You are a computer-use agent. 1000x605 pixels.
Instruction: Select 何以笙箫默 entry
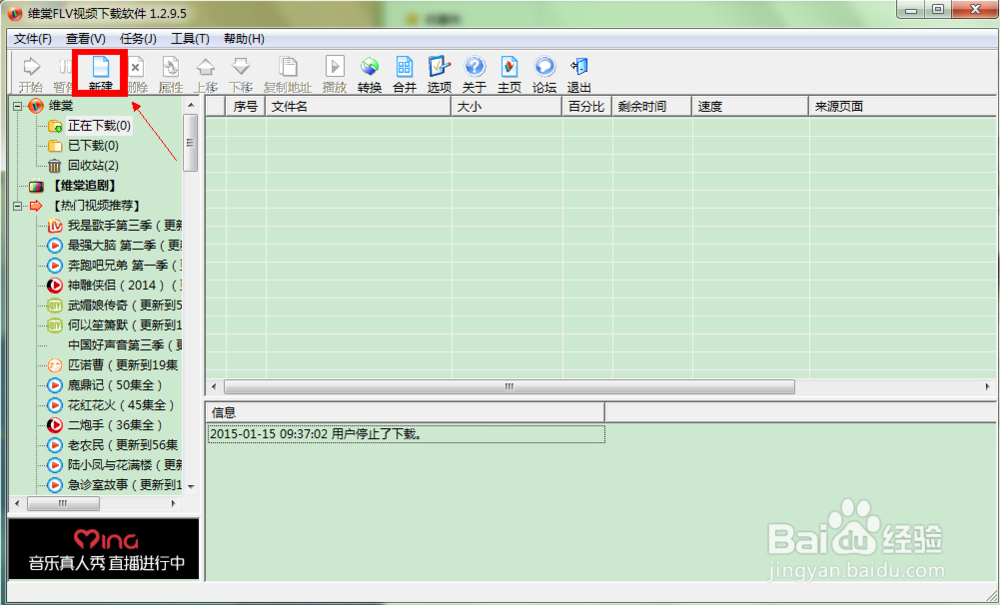tap(124, 325)
